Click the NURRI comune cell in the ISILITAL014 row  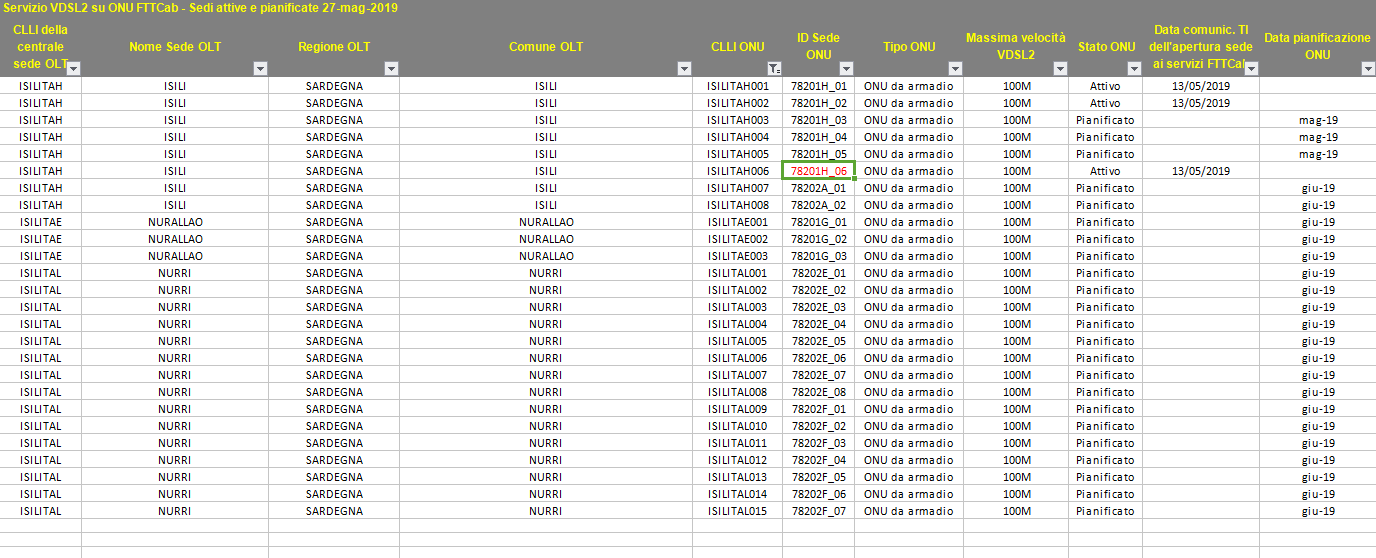click(546, 494)
